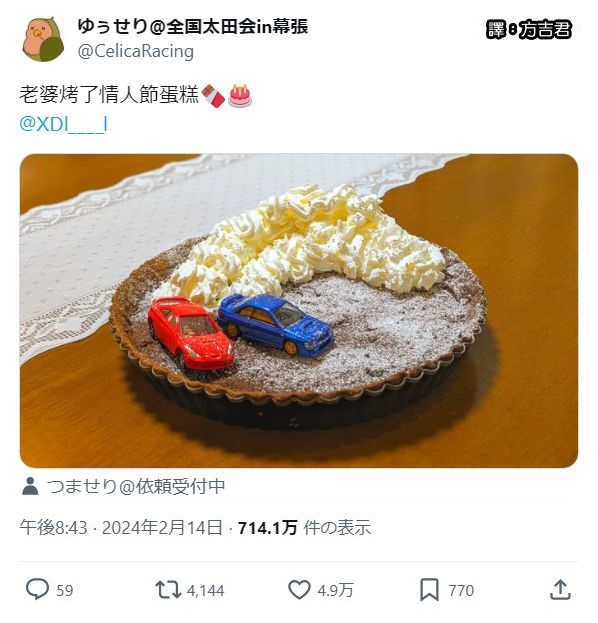Click the 譯:方吉君 watermark label
Image resolution: width=598 pixels, height=623 pixels.
point(528,29)
